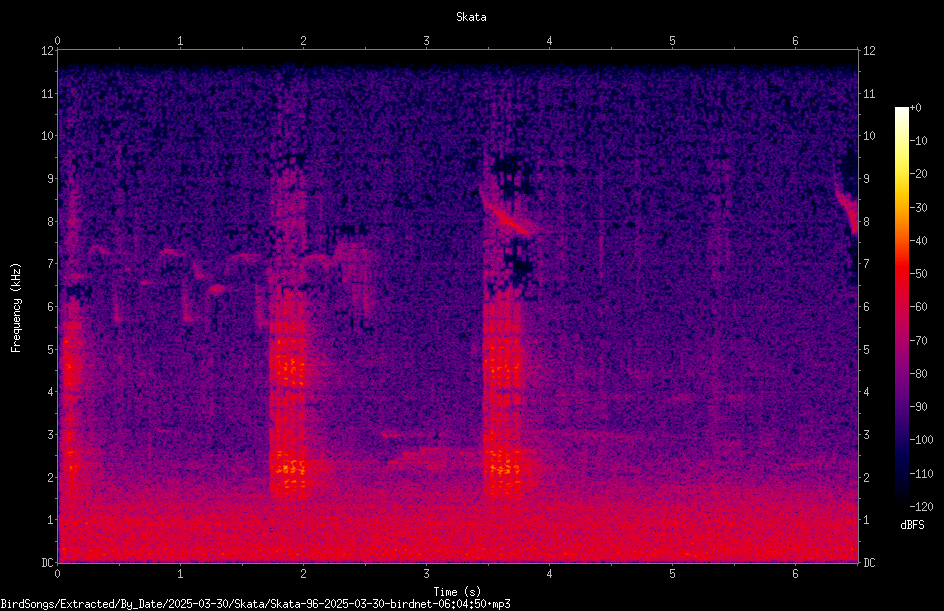Screen dimensions: 944x611
Task: Click the "-60" color scale value
Action: [x=919, y=307]
